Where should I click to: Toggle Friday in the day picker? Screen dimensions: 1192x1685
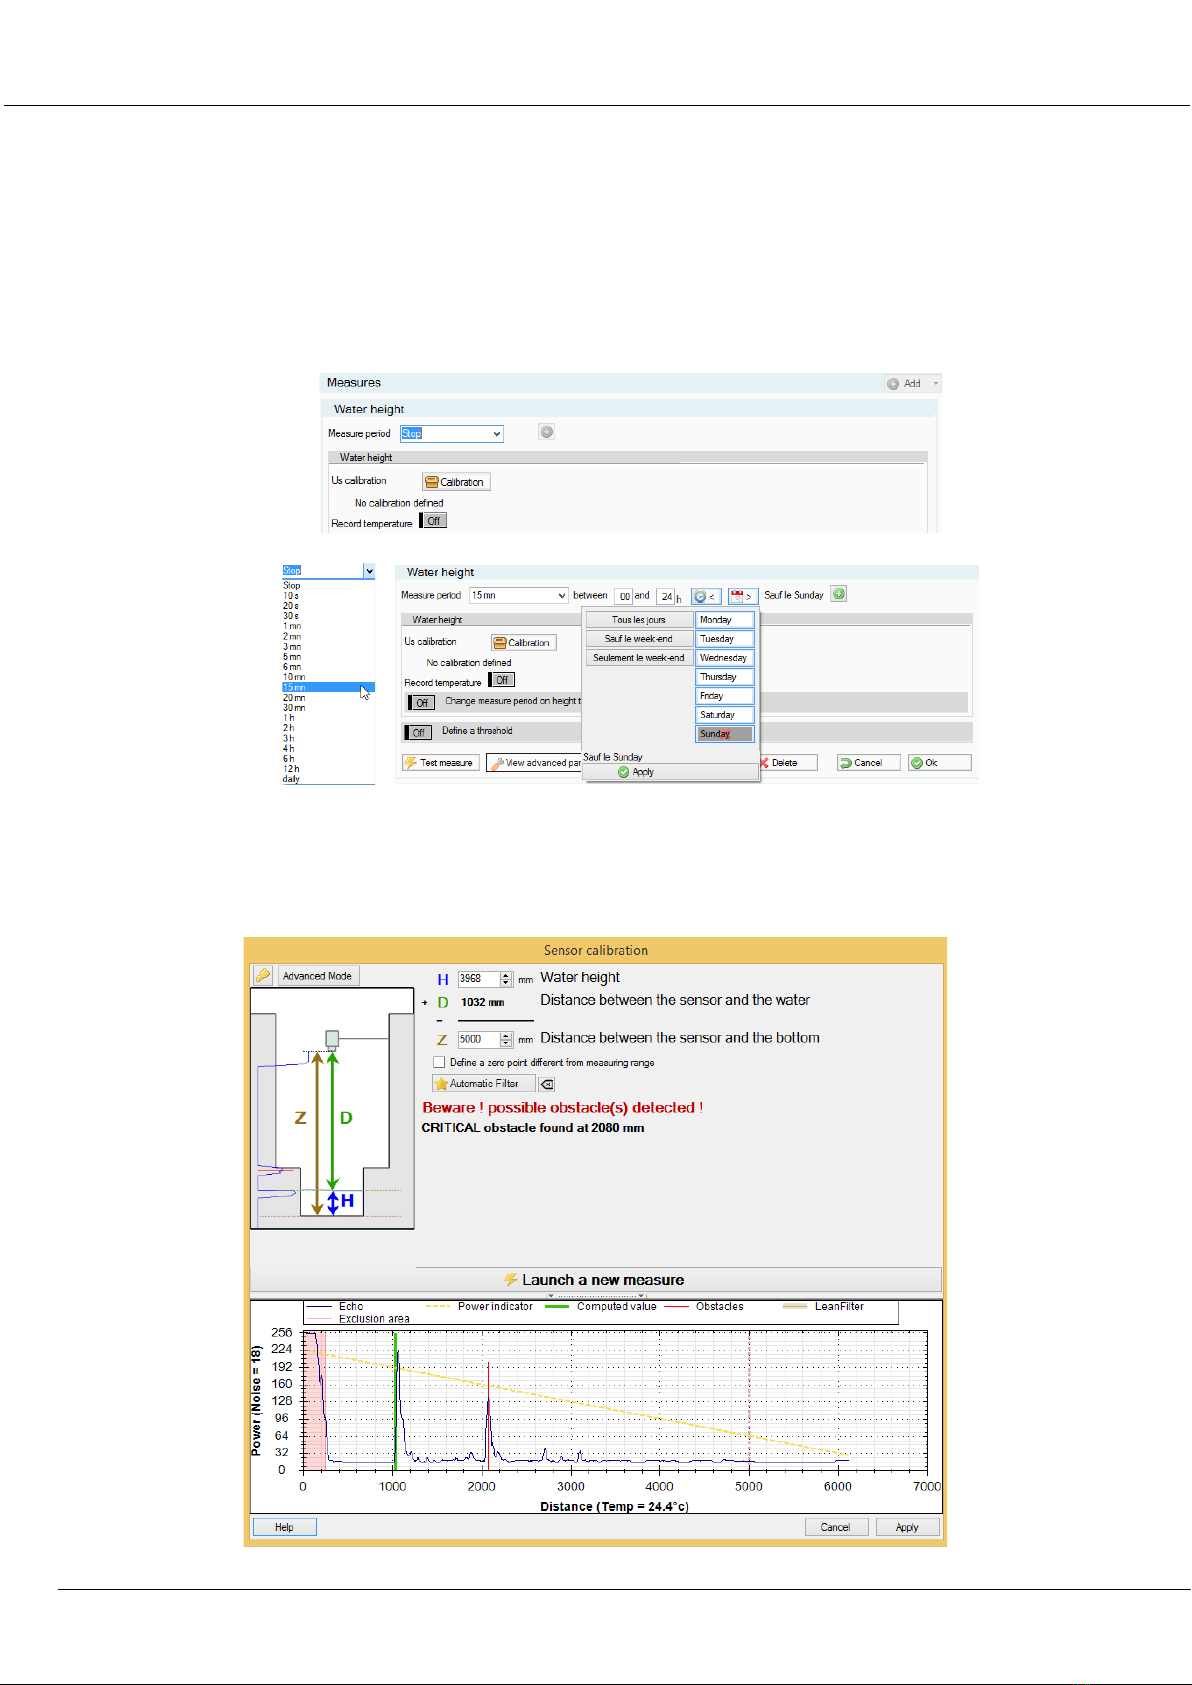[x=725, y=696]
